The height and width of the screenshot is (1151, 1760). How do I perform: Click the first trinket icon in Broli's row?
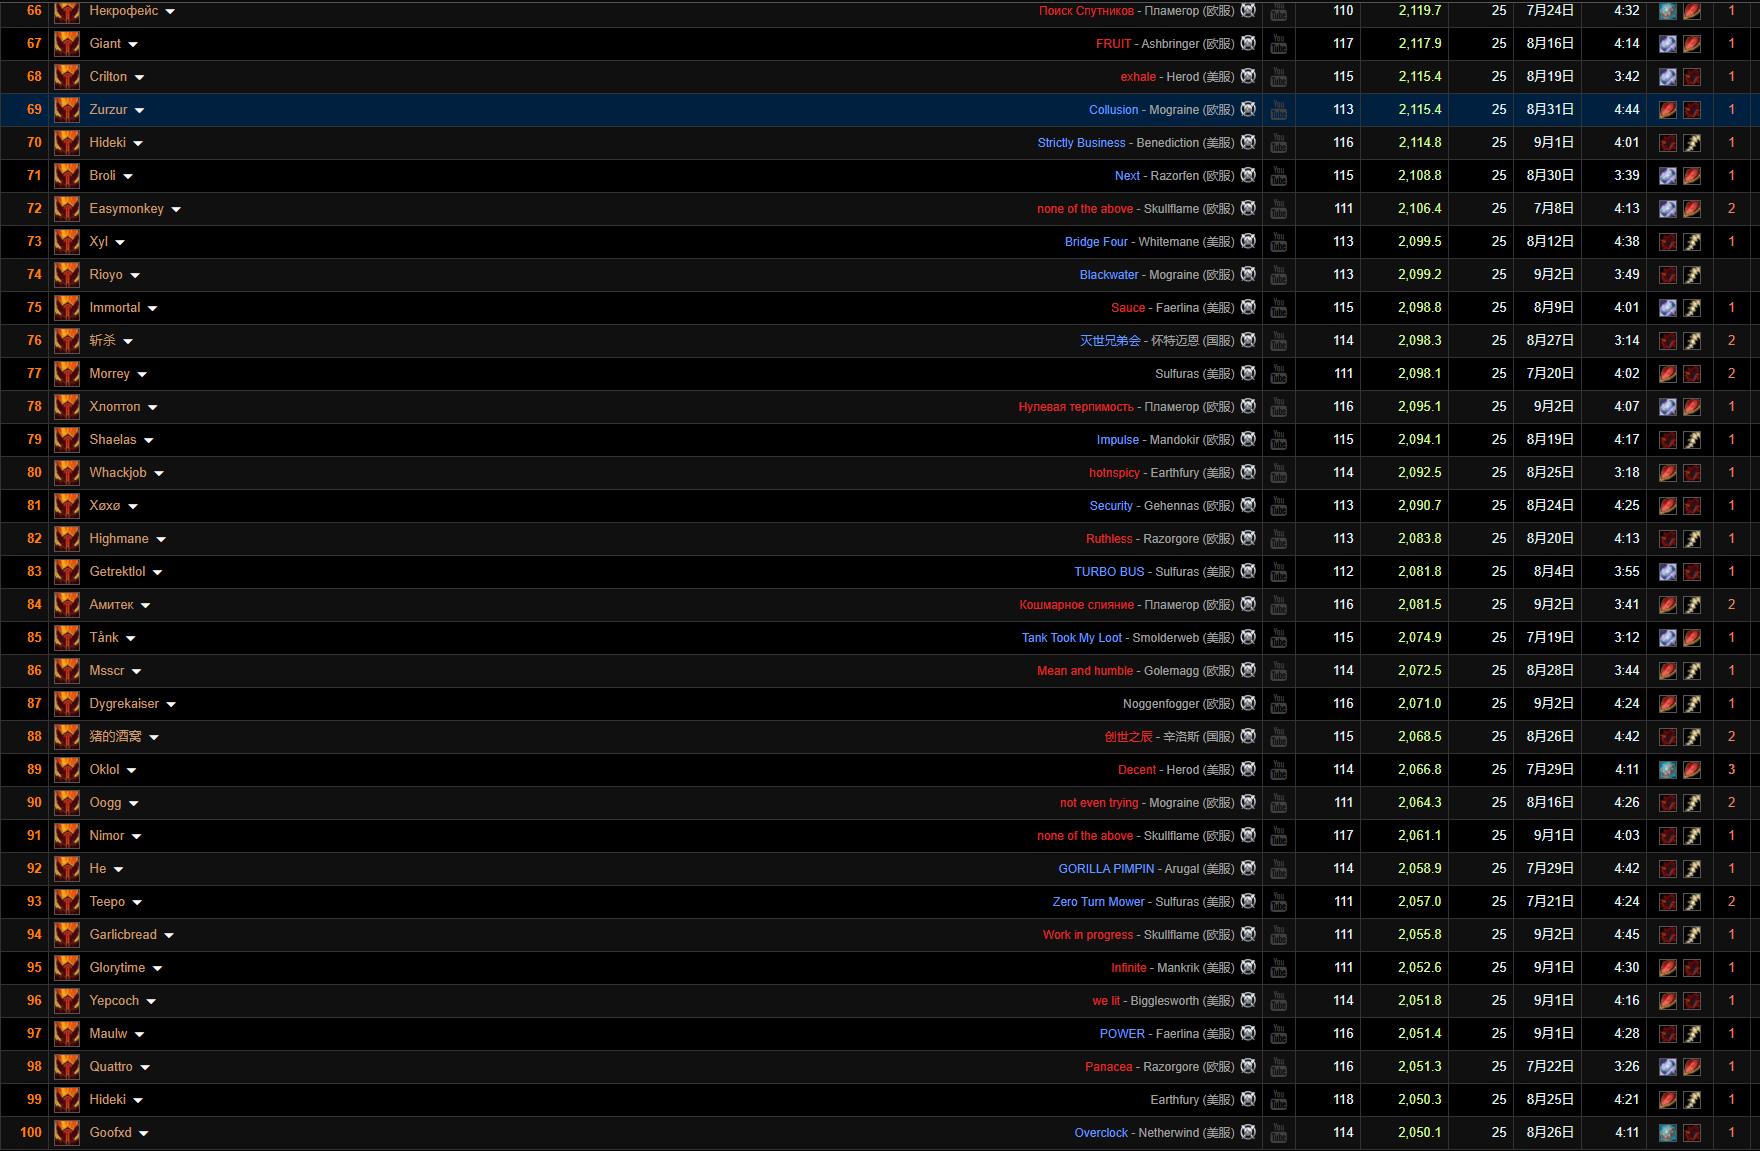(1667, 176)
